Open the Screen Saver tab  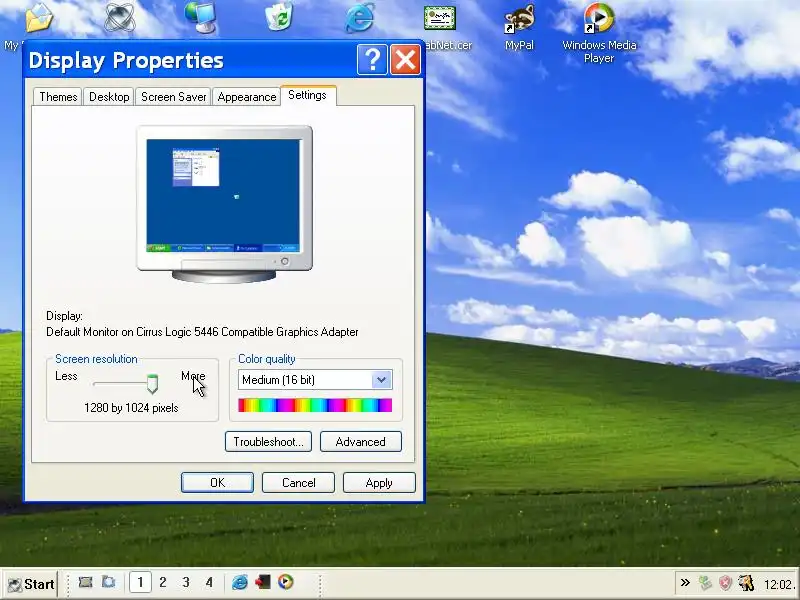point(173,97)
